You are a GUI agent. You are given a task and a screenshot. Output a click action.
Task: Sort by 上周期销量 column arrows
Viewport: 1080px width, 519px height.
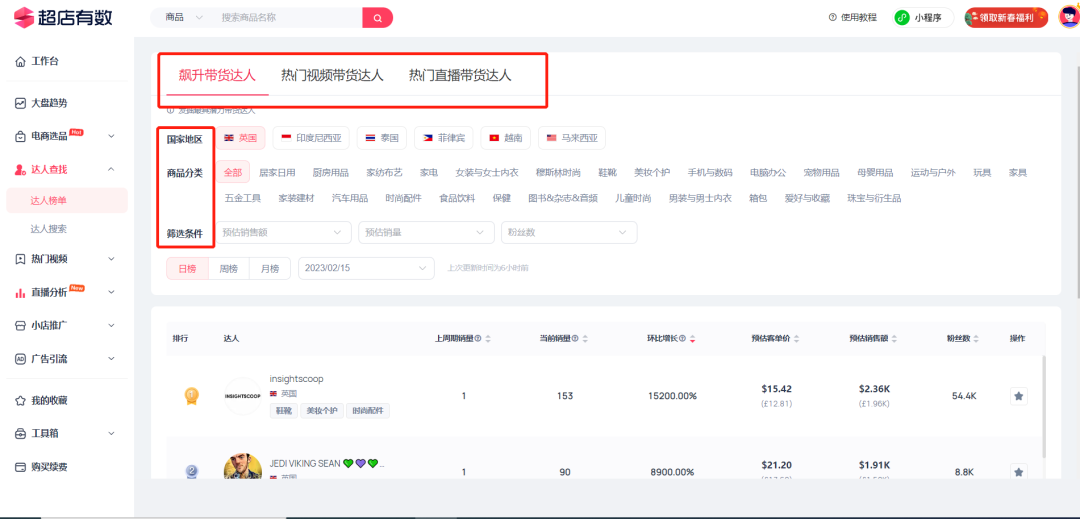(x=488, y=339)
